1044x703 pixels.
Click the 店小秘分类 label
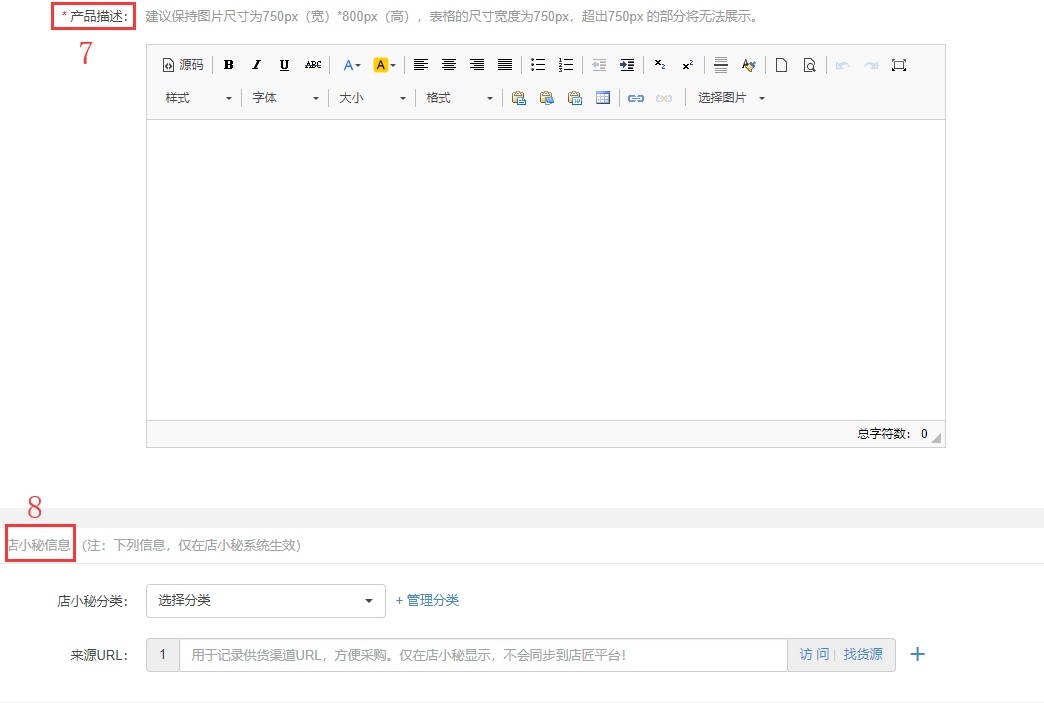(x=93, y=601)
